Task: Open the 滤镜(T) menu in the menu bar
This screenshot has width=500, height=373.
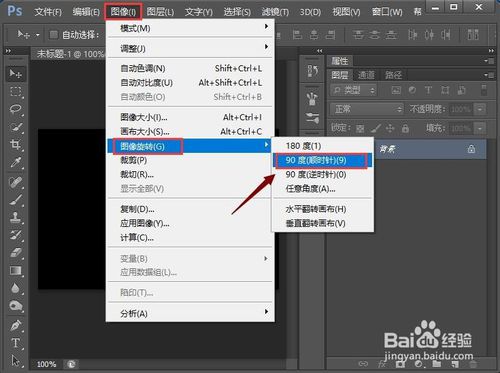Action: pyautogui.click(x=275, y=12)
